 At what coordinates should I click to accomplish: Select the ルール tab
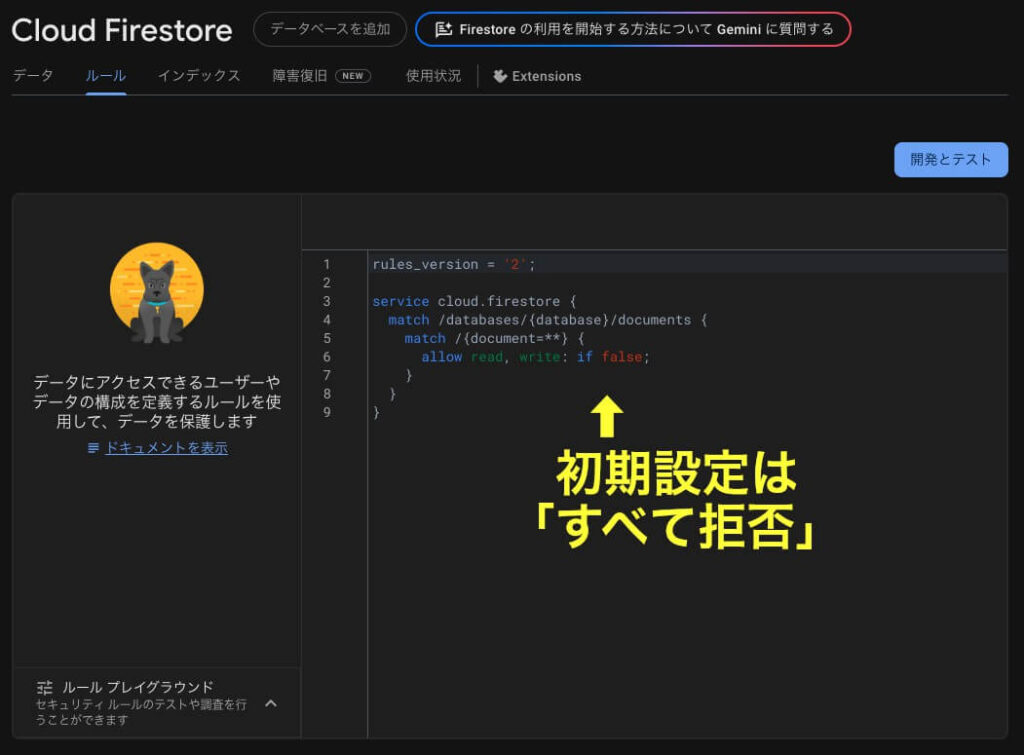(106, 76)
